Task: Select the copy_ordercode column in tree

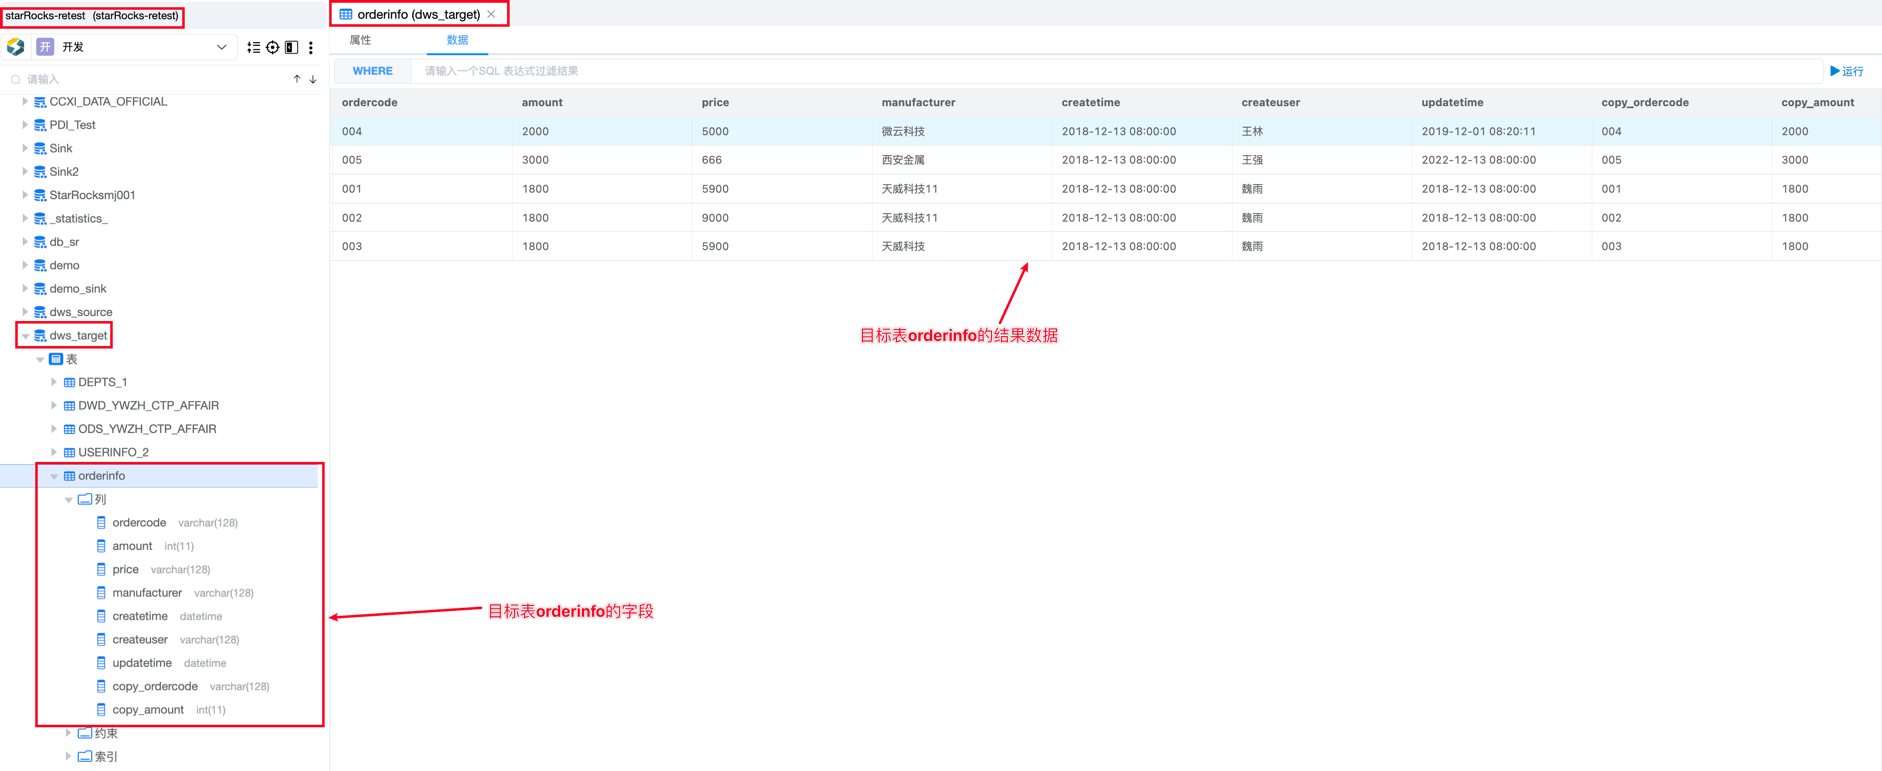Action: point(155,686)
